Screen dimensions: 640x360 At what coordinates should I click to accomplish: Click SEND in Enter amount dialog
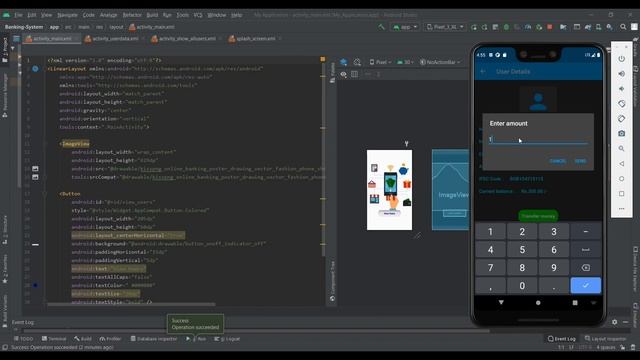pos(580,161)
